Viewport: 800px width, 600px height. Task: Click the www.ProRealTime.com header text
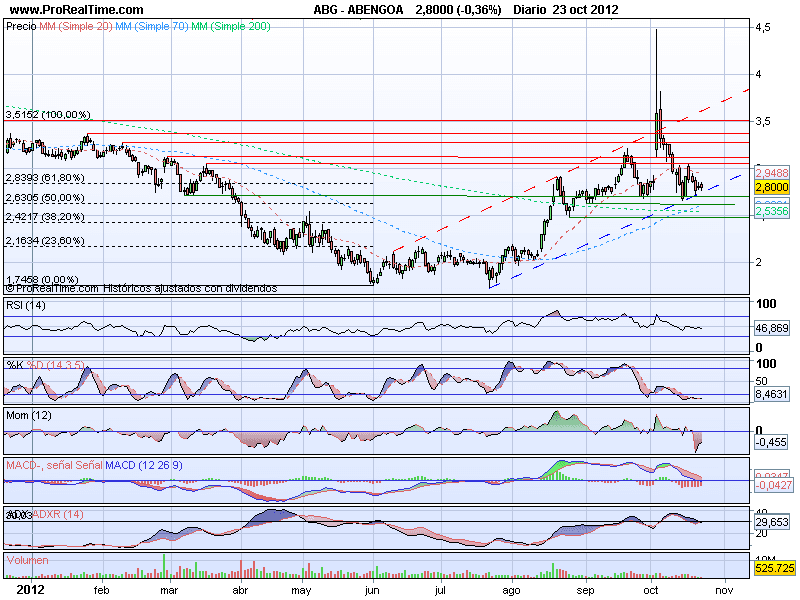pyautogui.click(x=77, y=9)
